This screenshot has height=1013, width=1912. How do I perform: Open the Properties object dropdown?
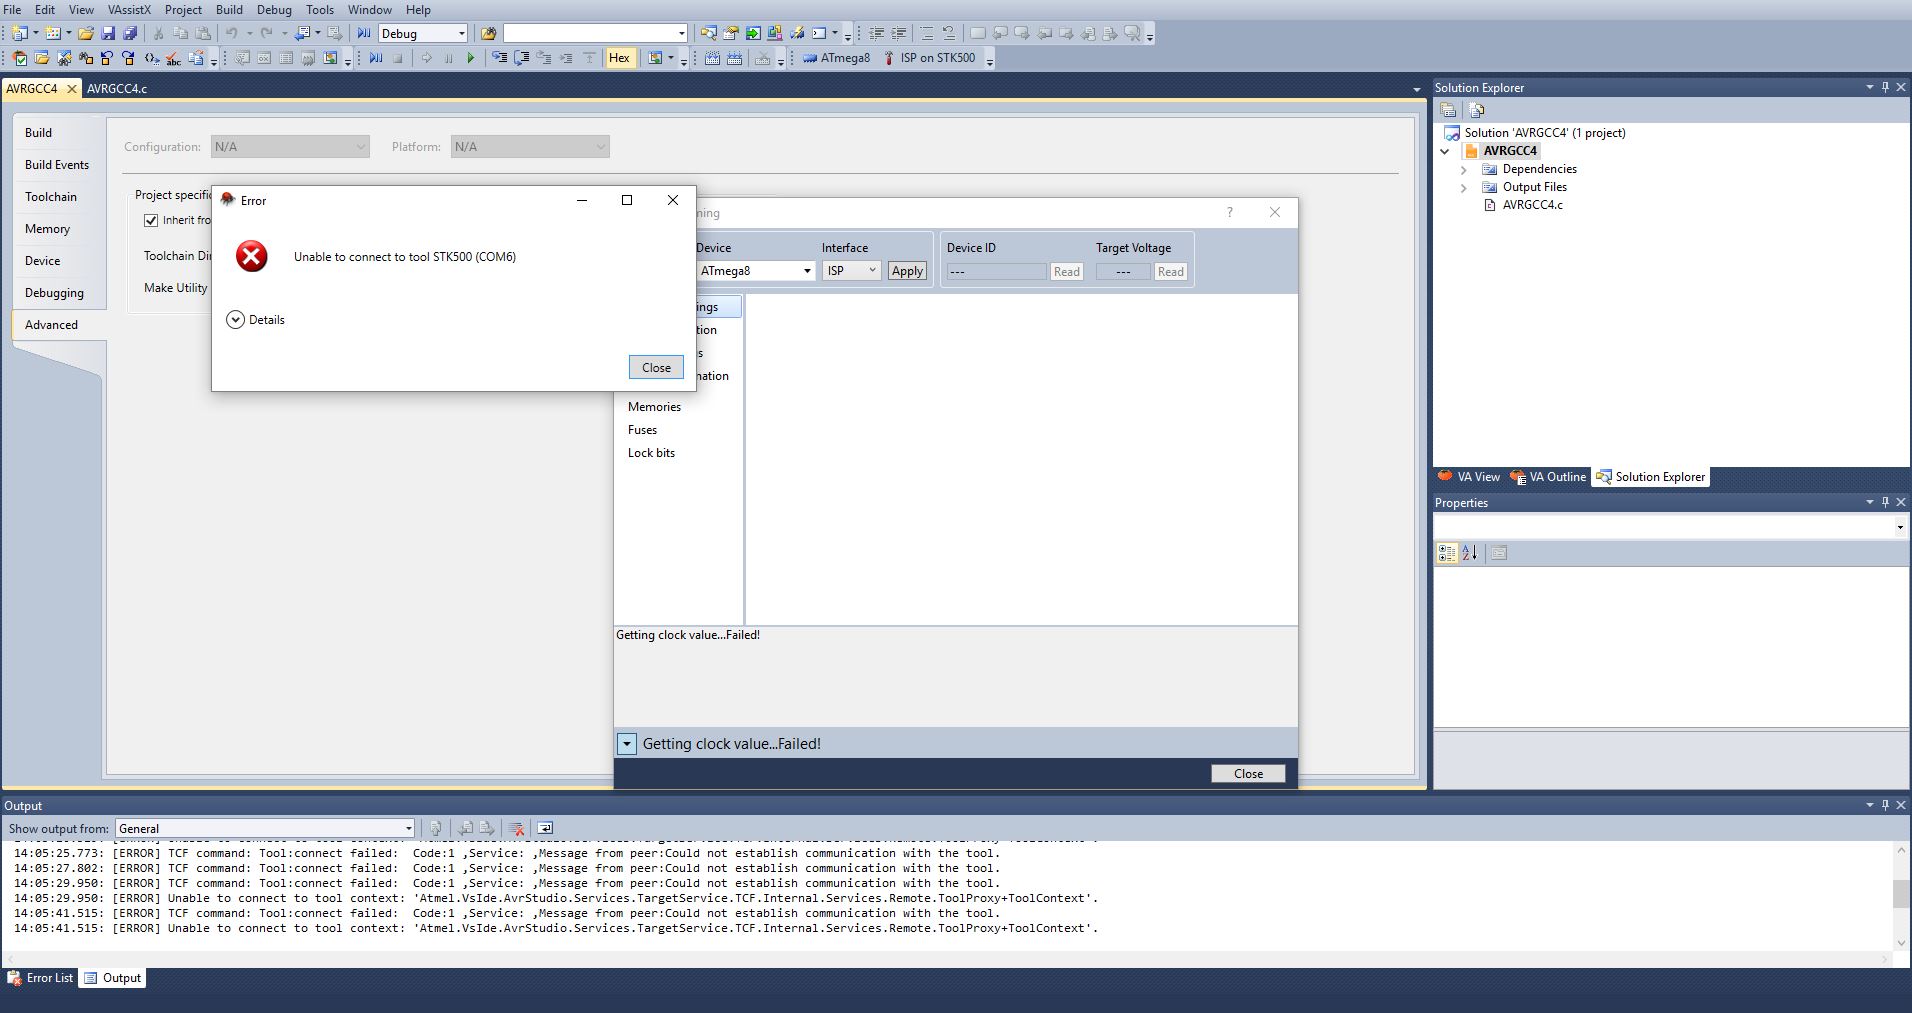click(x=1900, y=527)
